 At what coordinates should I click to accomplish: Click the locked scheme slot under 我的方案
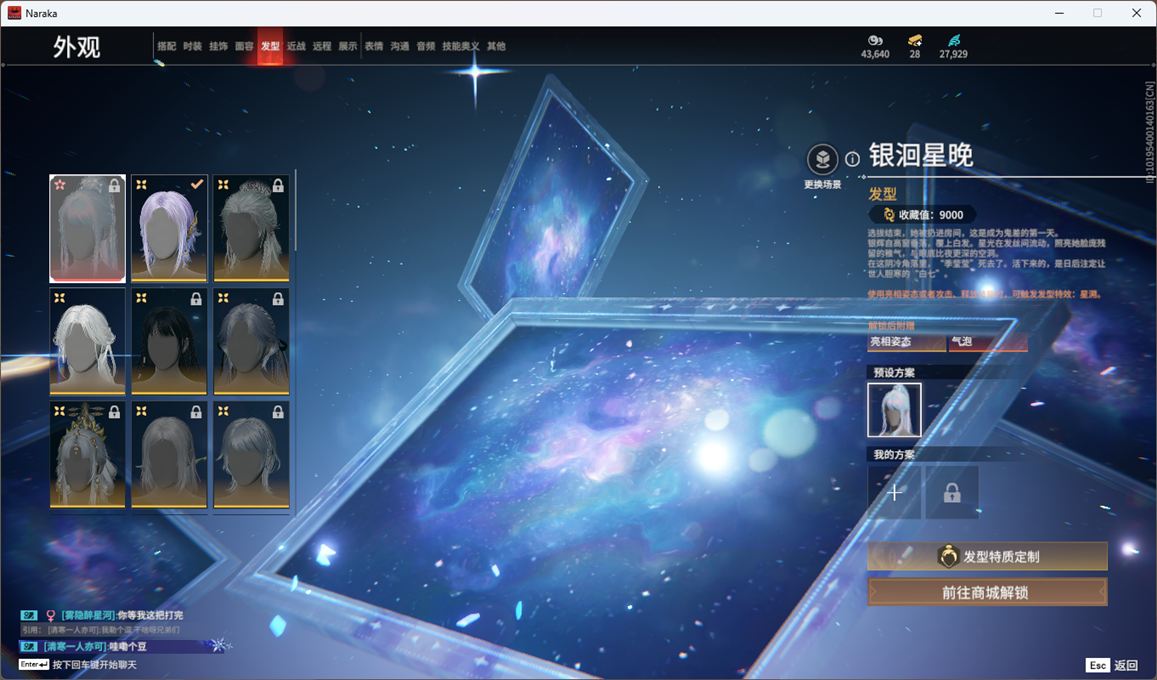pos(952,492)
